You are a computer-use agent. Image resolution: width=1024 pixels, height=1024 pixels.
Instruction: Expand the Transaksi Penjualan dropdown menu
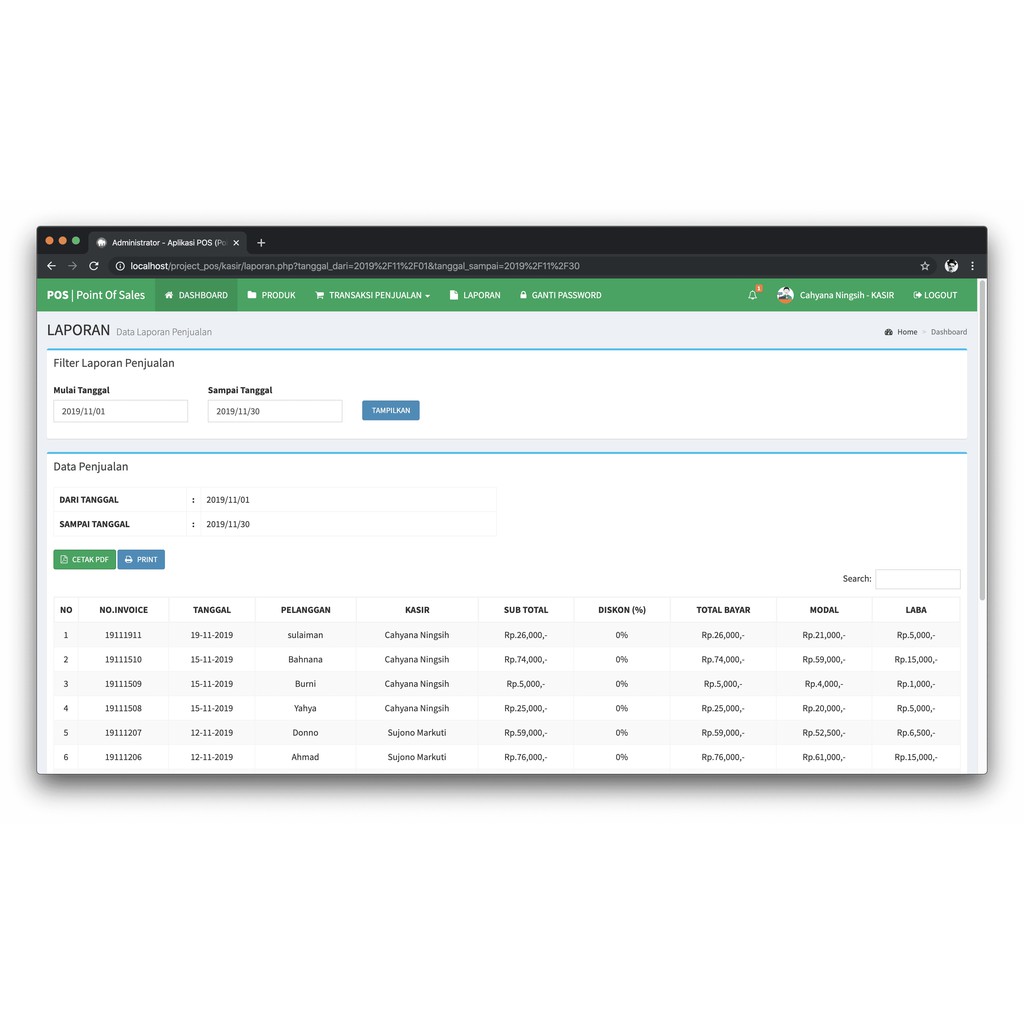coord(372,295)
